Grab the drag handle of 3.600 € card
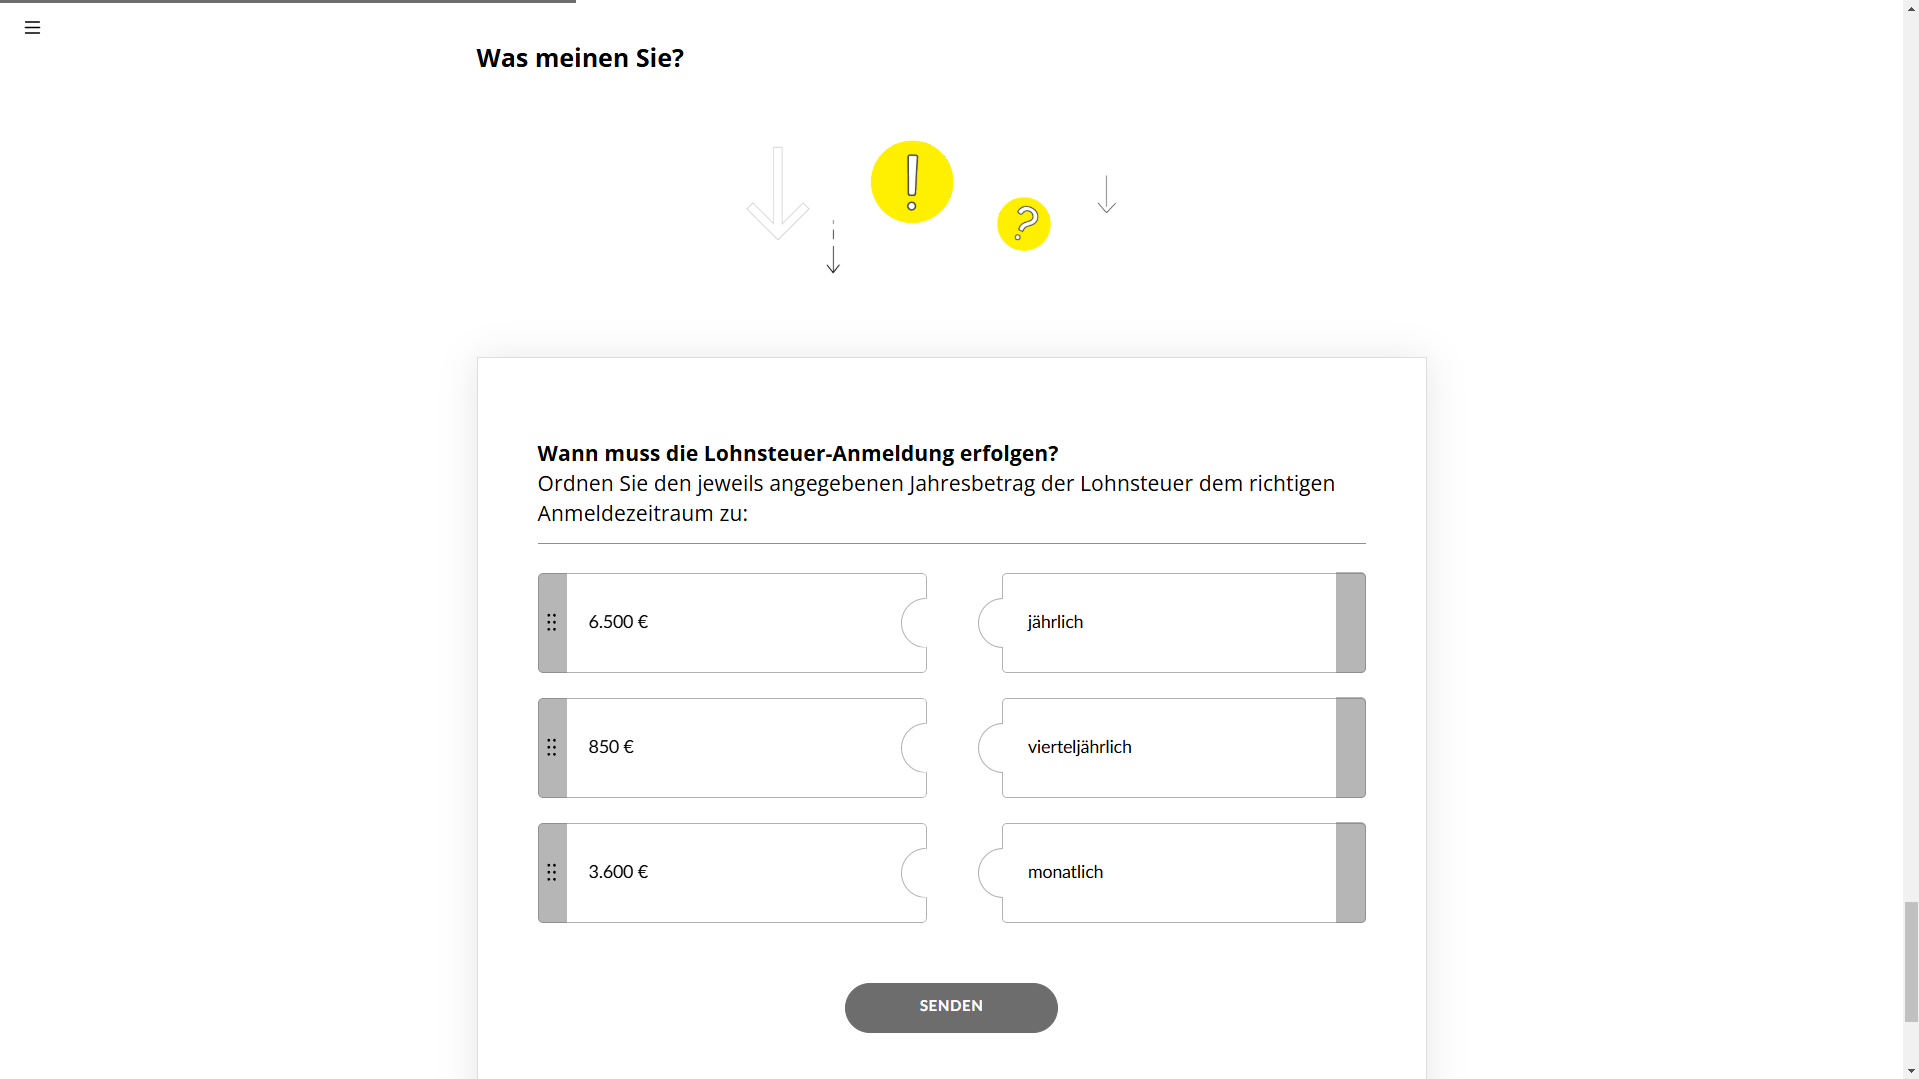This screenshot has height=1079, width=1919. pos(552,873)
